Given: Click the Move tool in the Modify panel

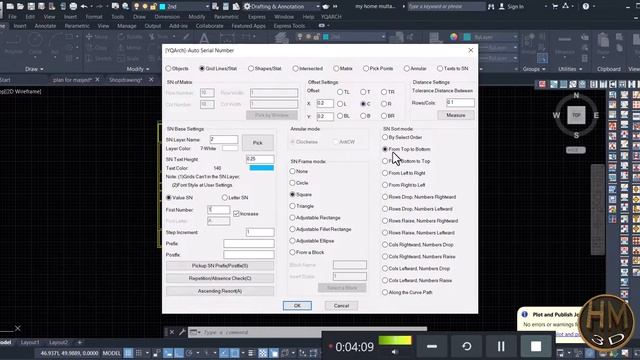Looking at the screenshot, I should 97,37.
